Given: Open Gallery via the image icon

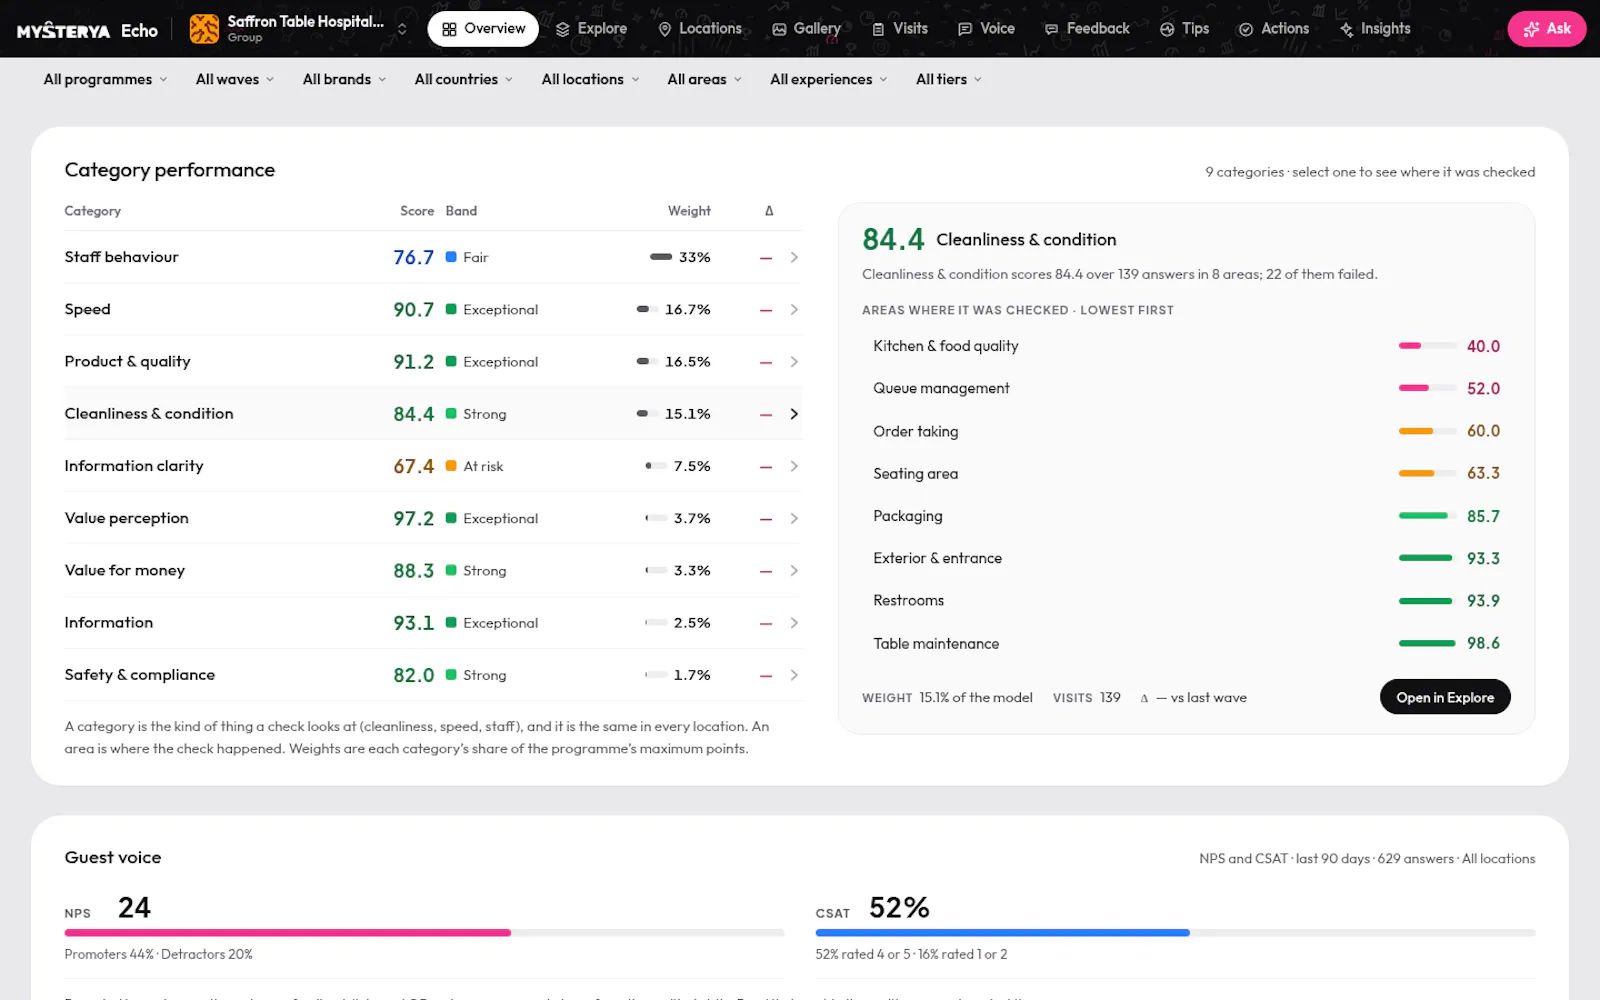Looking at the screenshot, I should (779, 29).
